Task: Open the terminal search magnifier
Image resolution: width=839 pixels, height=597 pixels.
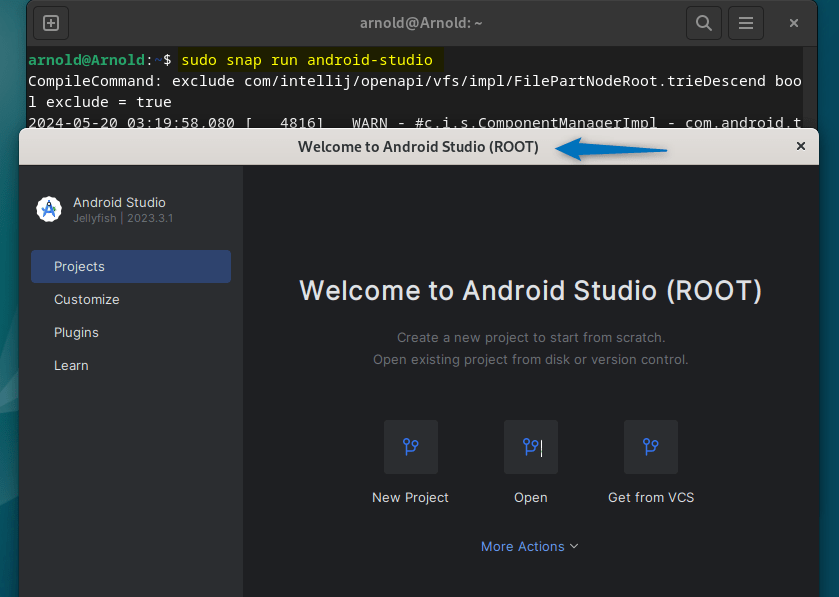Action: (704, 22)
